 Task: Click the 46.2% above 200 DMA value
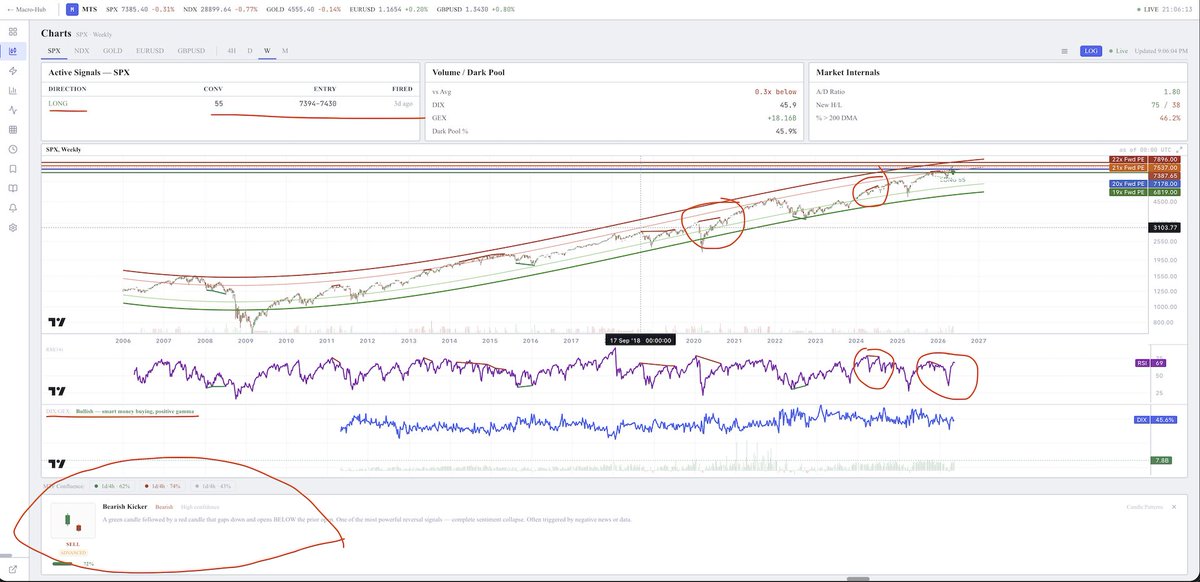coord(1171,117)
